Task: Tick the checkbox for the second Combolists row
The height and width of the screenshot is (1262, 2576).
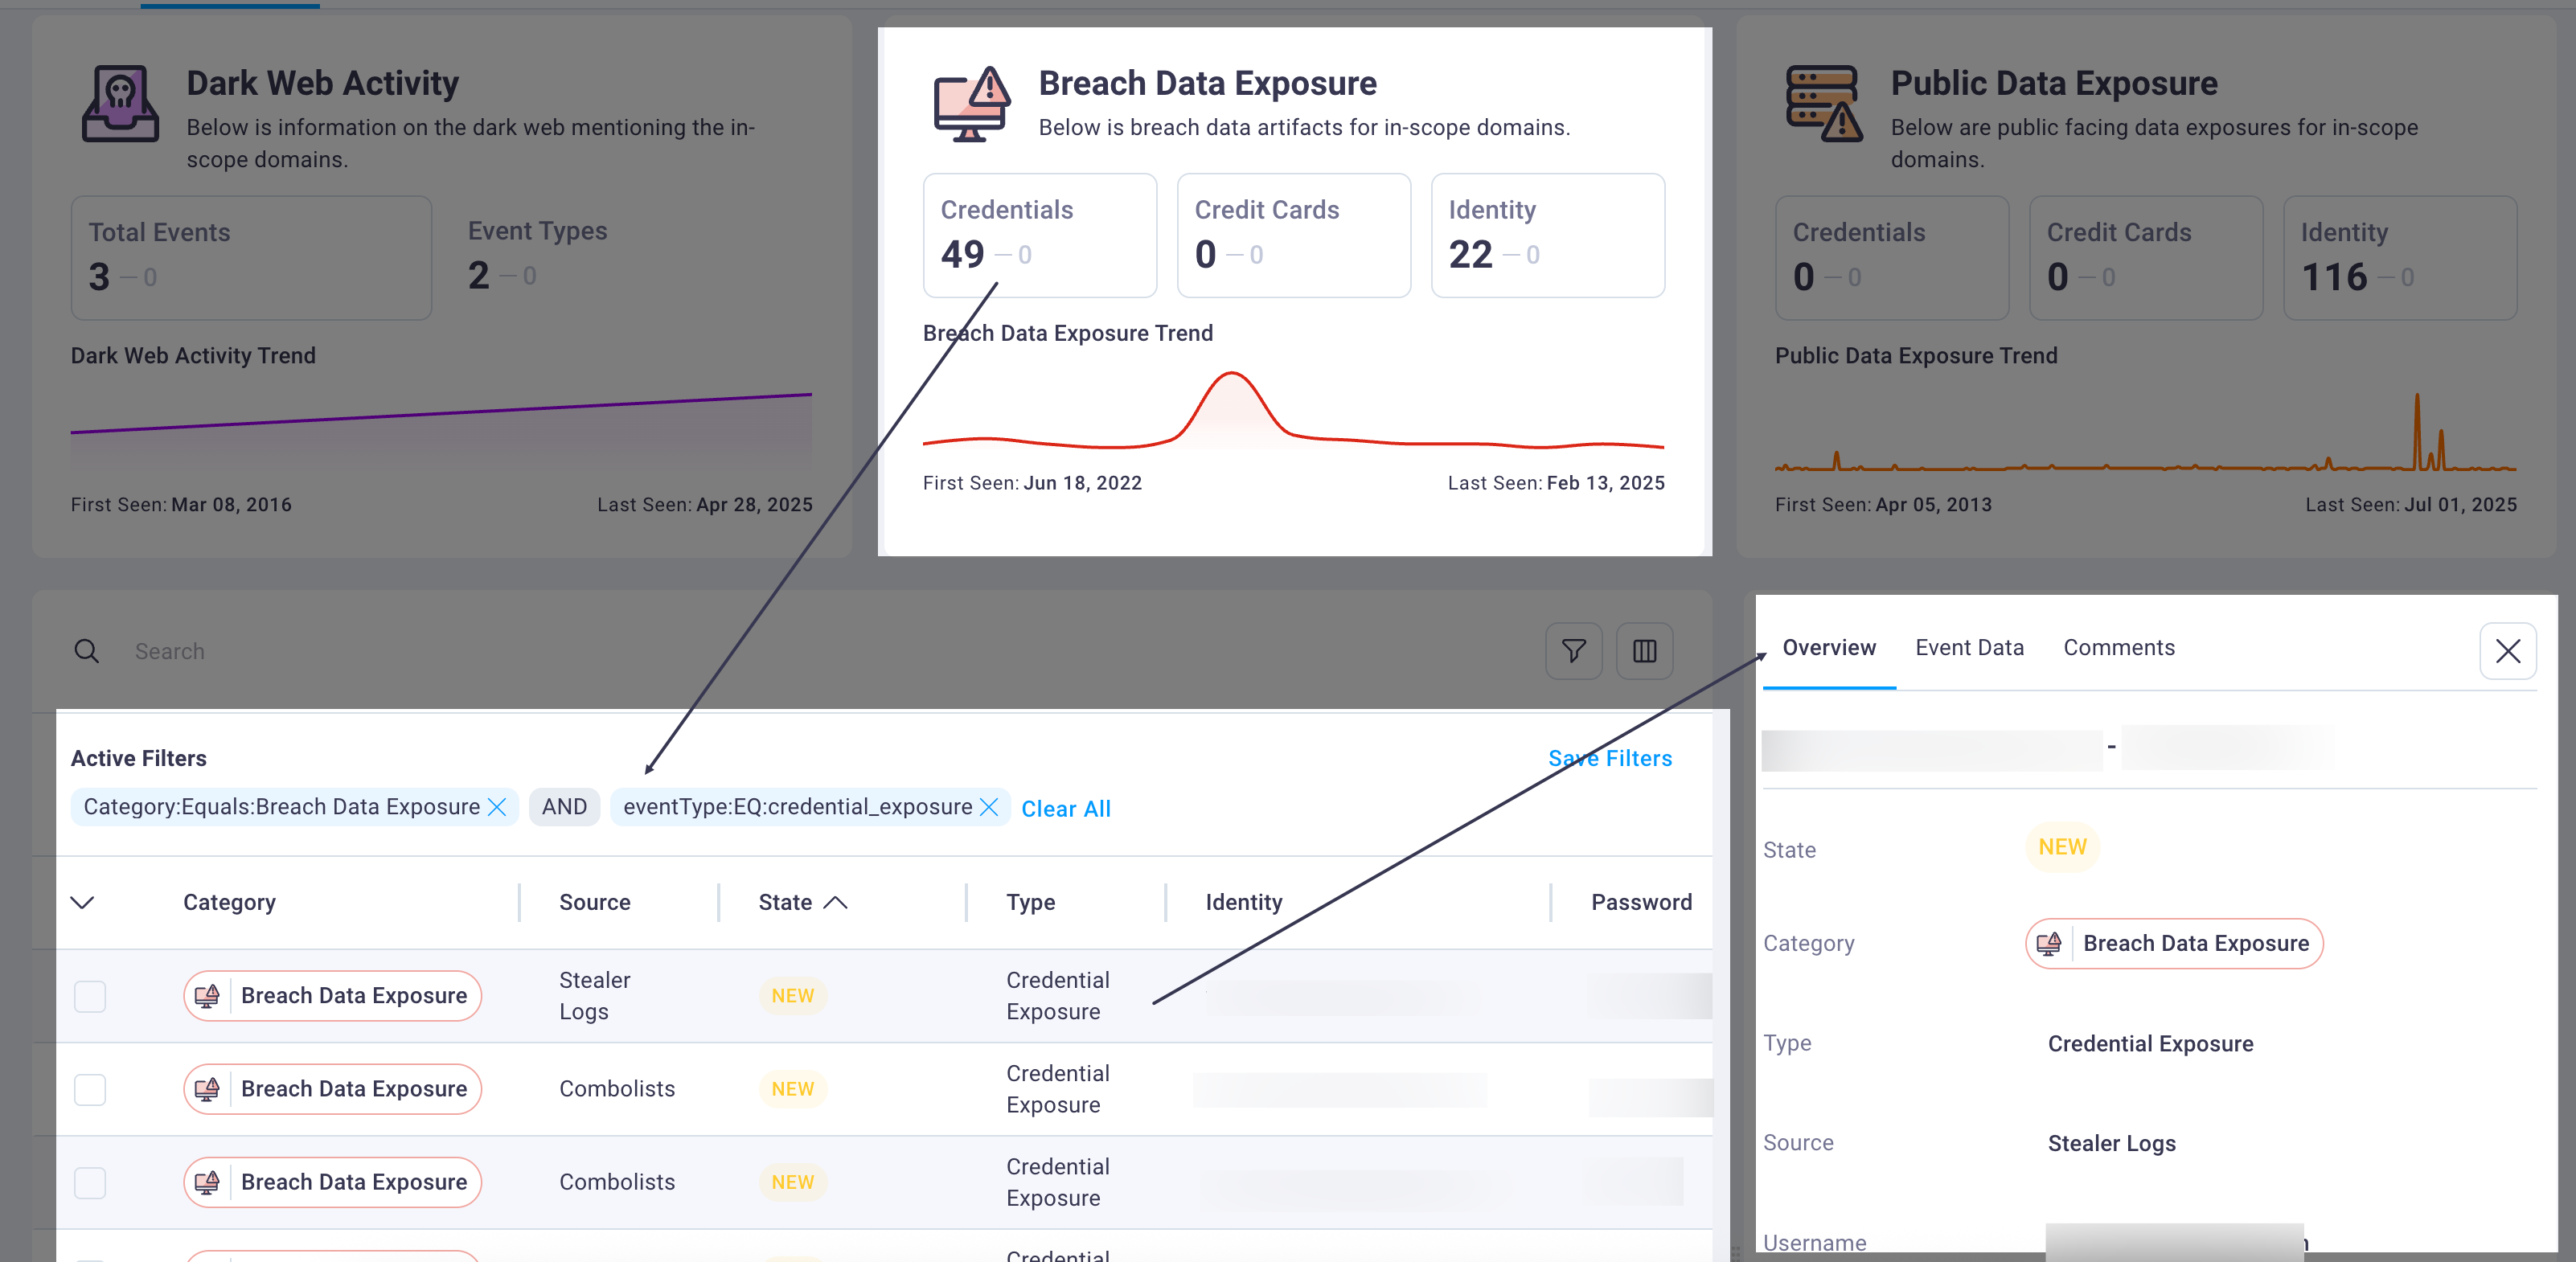Action: 90,1182
